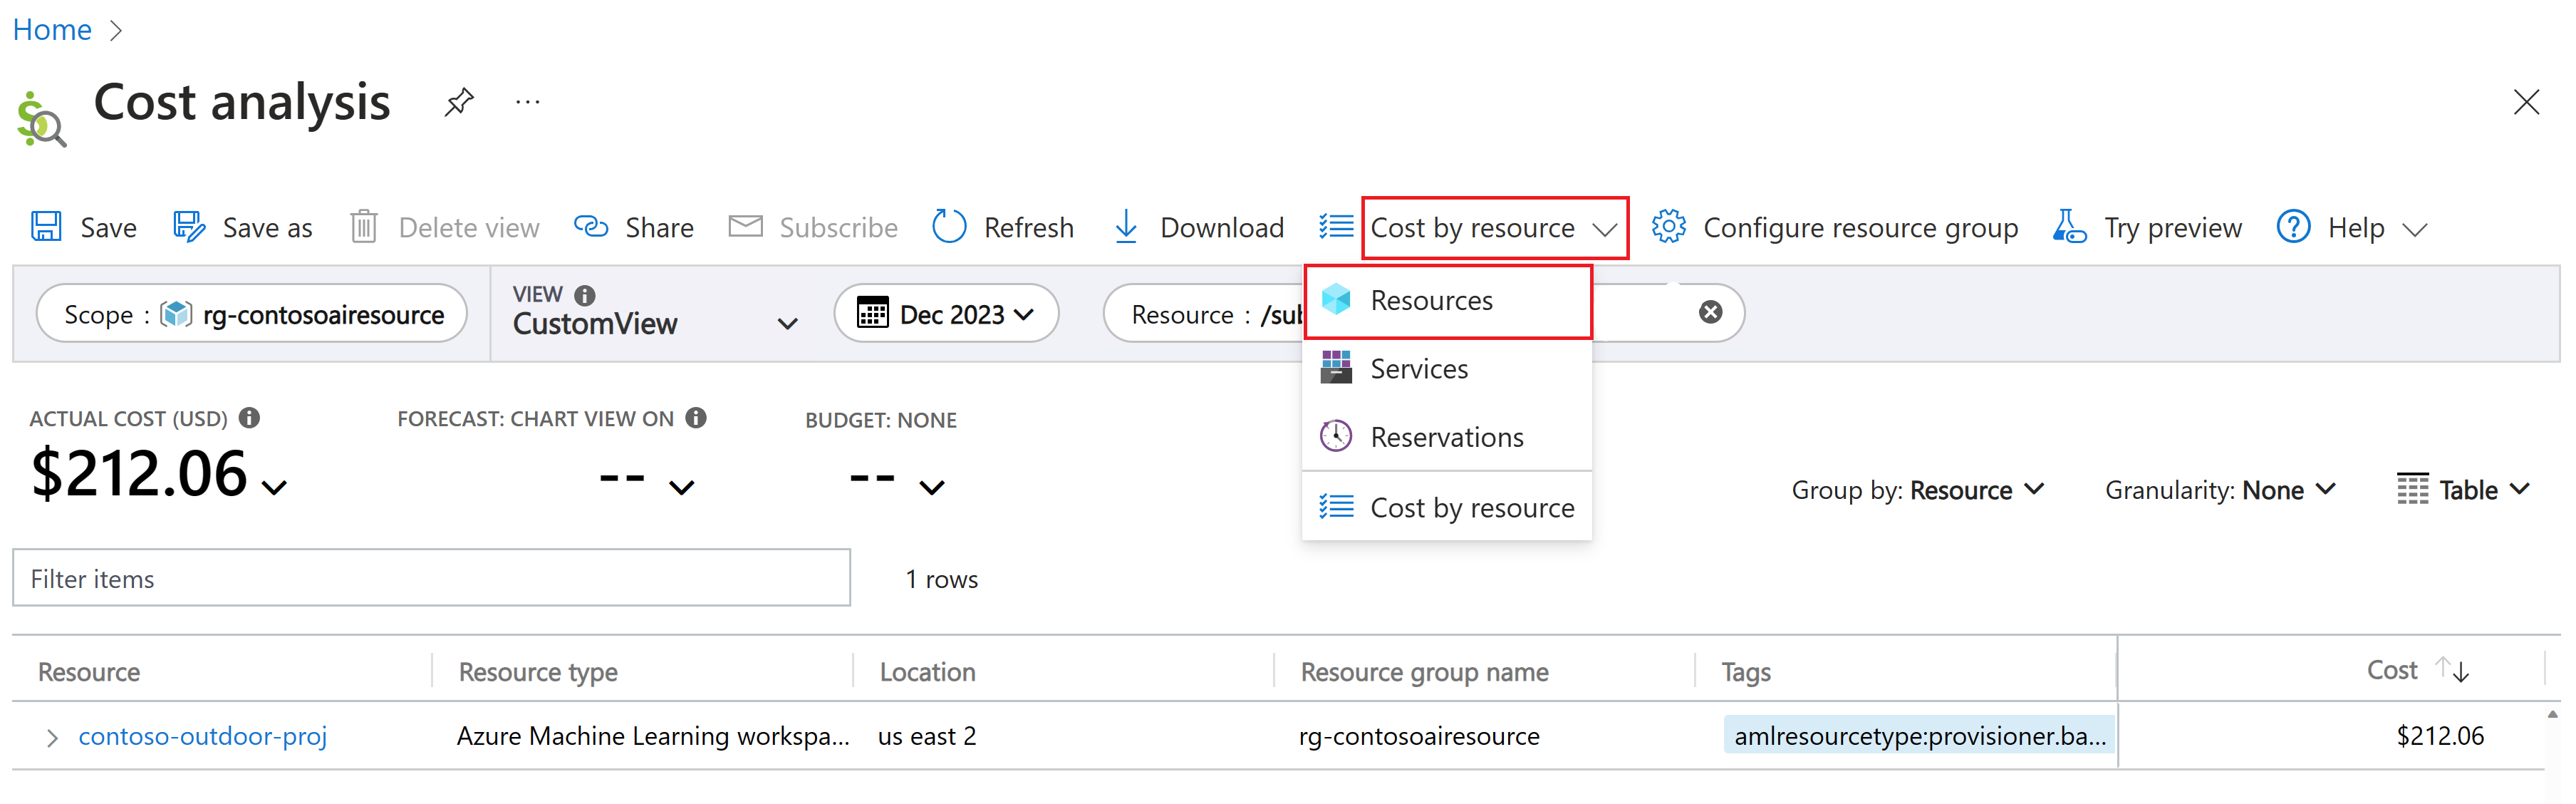Click the us east 2 location cell

[x=926, y=736]
